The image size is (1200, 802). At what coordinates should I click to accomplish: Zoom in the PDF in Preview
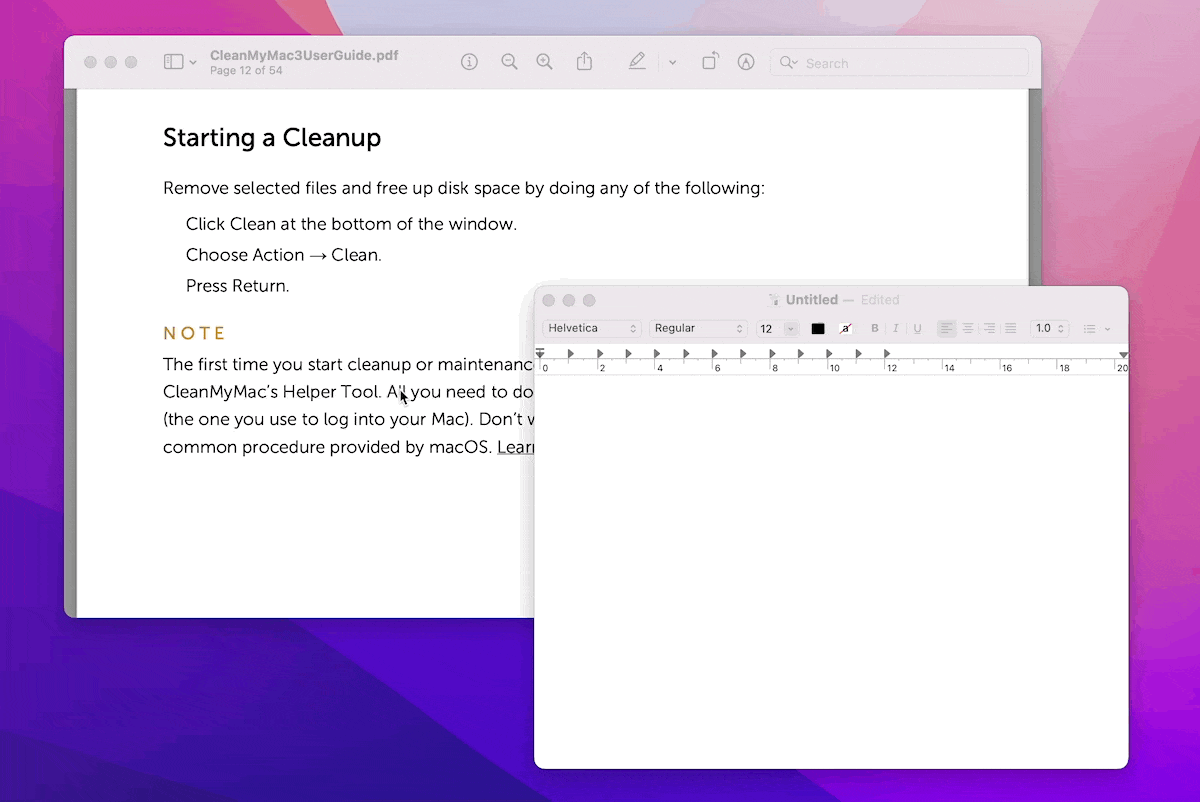click(x=544, y=62)
